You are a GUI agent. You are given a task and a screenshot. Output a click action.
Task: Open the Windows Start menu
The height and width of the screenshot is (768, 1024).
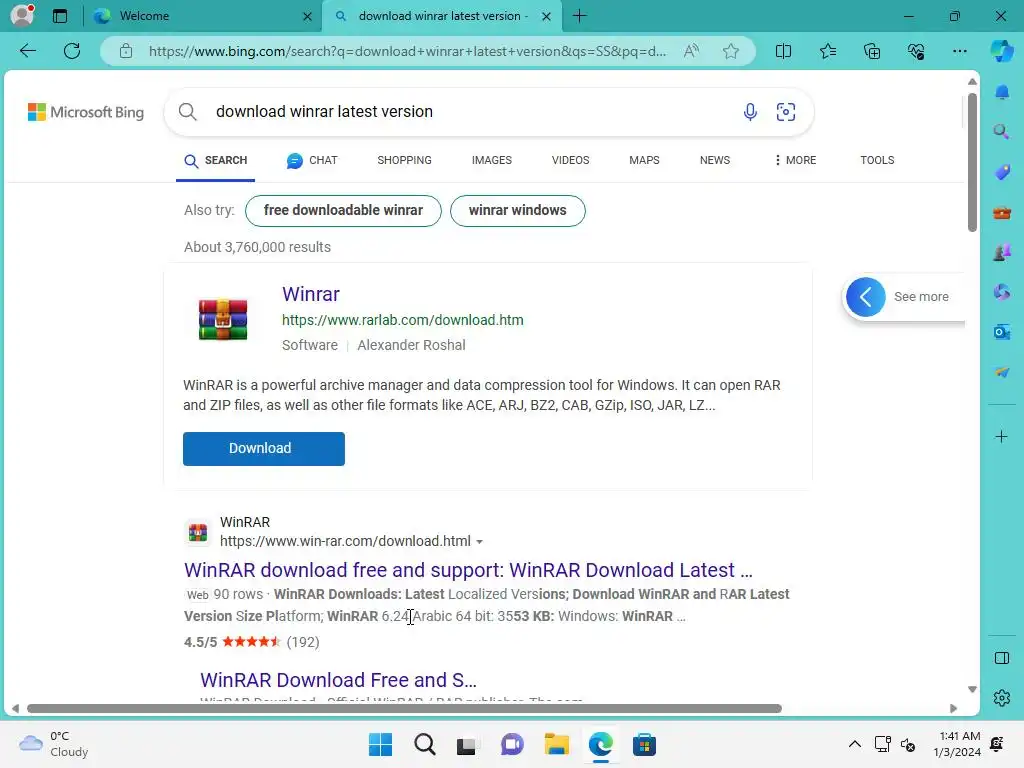point(380,744)
